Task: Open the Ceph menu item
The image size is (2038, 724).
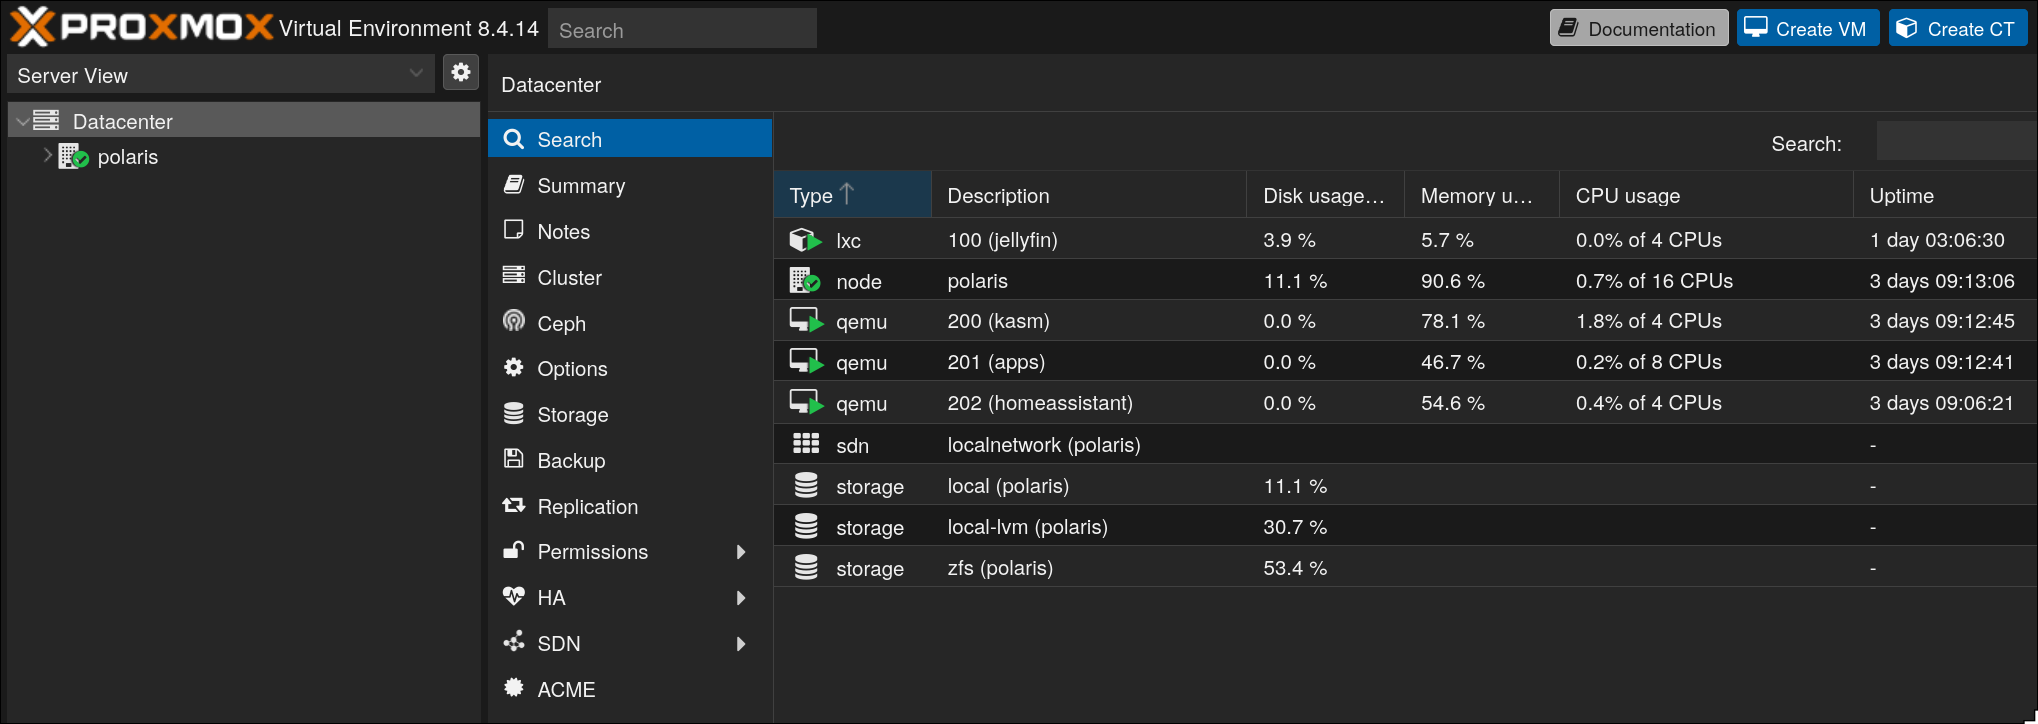Action: pyautogui.click(x=630, y=323)
